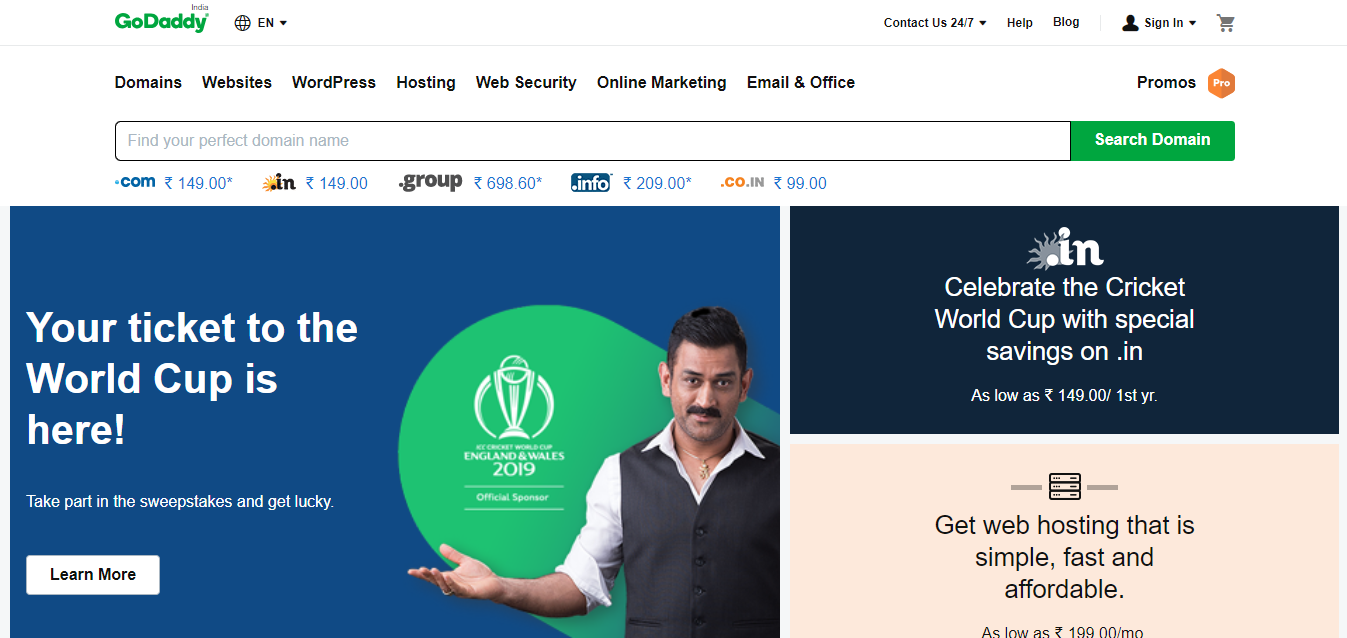The width and height of the screenshot is (1347, 638).
Task: Open the Contact Us 24/7 dropdown
Action: click(x=933, y=22)
